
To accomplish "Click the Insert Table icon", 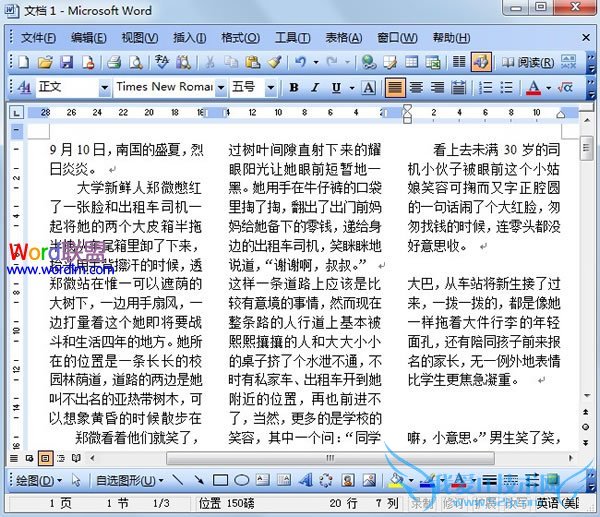I will coord(412,62).
